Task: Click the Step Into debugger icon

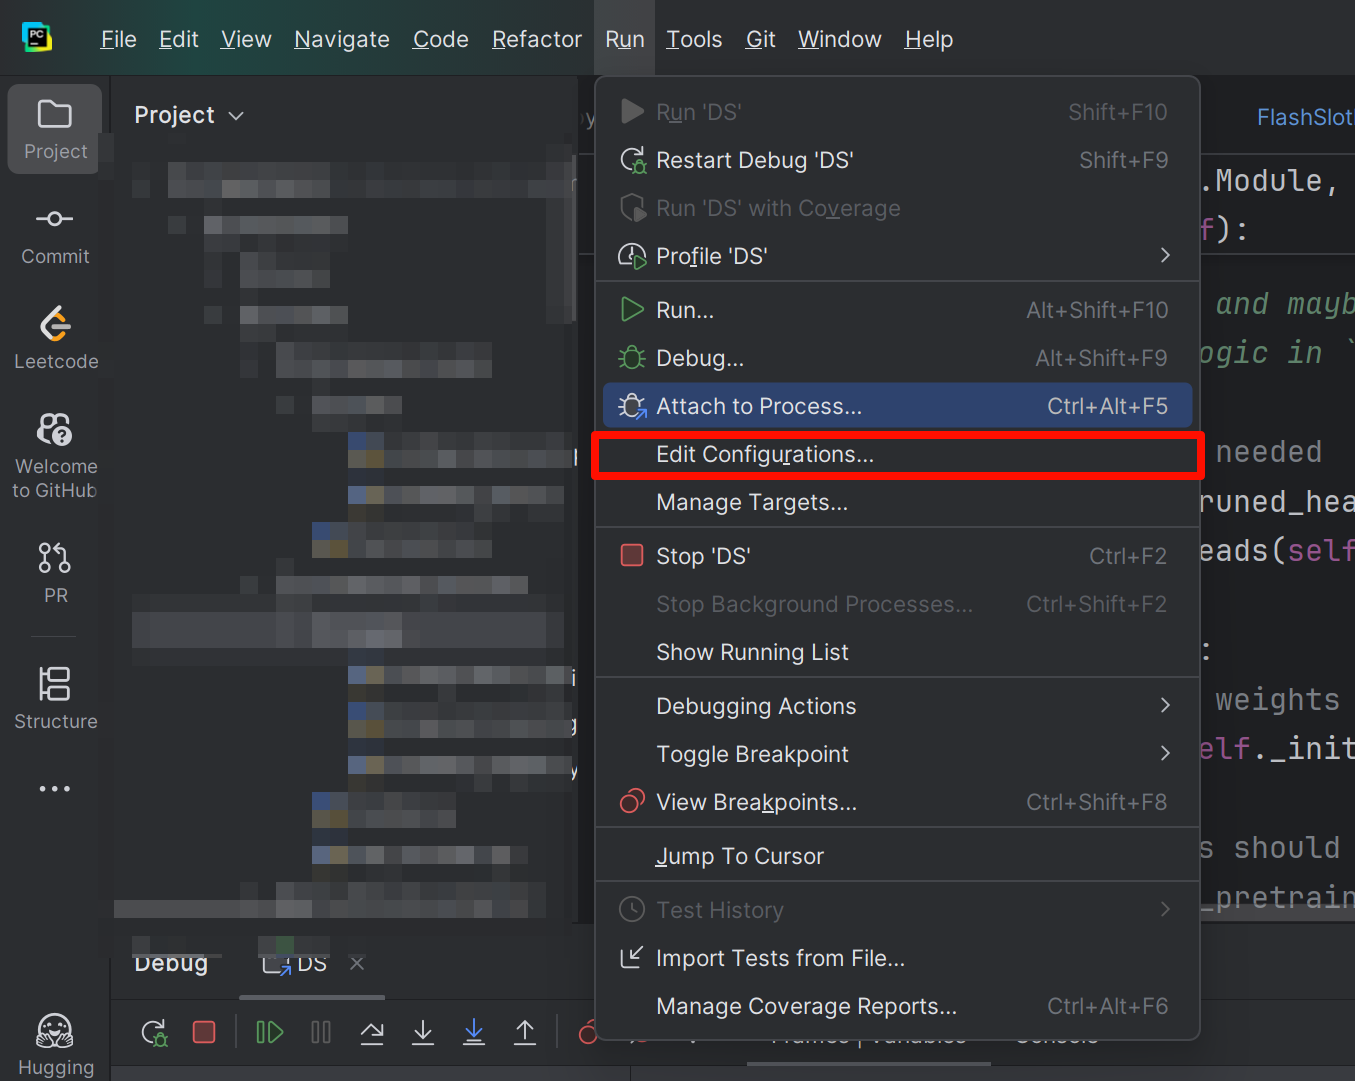Action: tap(422, 1032)
